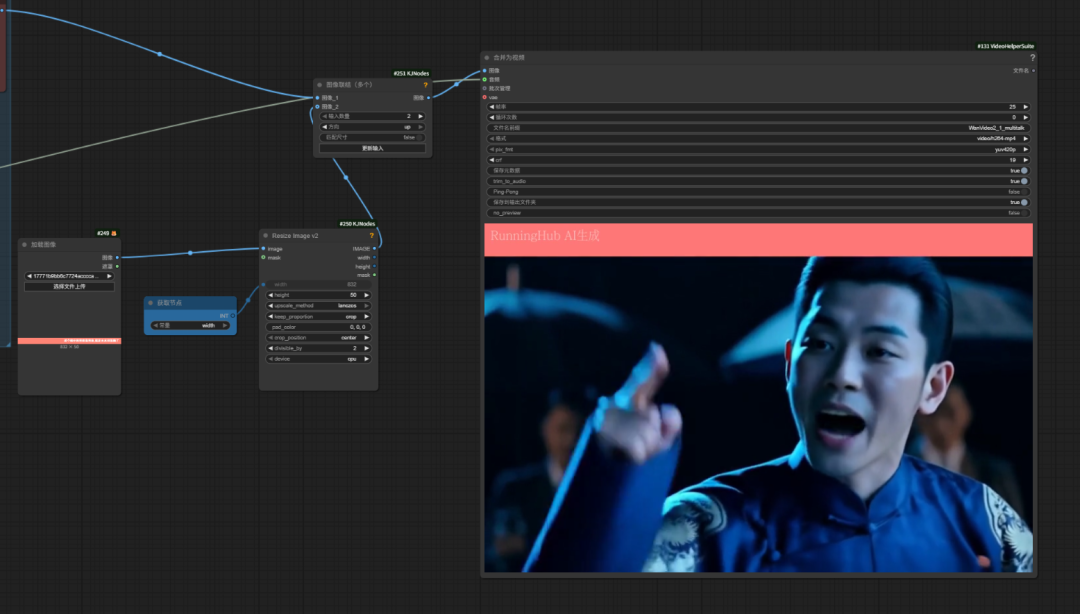Click the INT output socket on 获取节点
The image size is (1080, 614).
tap(233, 316)
